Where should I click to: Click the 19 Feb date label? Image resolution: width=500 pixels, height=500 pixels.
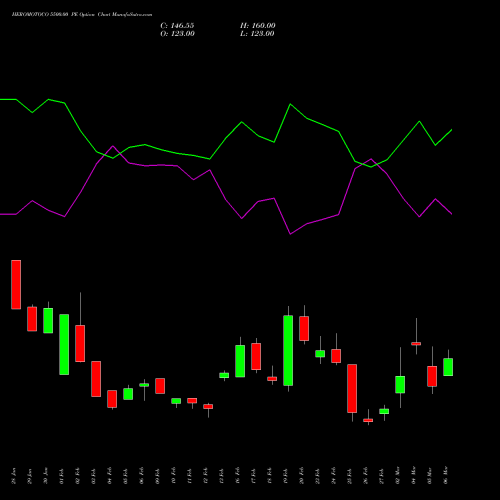[x=286, y=476]
